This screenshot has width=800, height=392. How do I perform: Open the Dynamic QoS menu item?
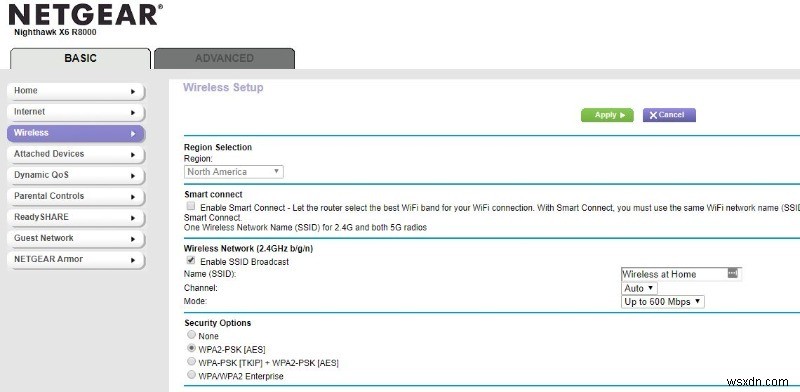pos(76,175)
